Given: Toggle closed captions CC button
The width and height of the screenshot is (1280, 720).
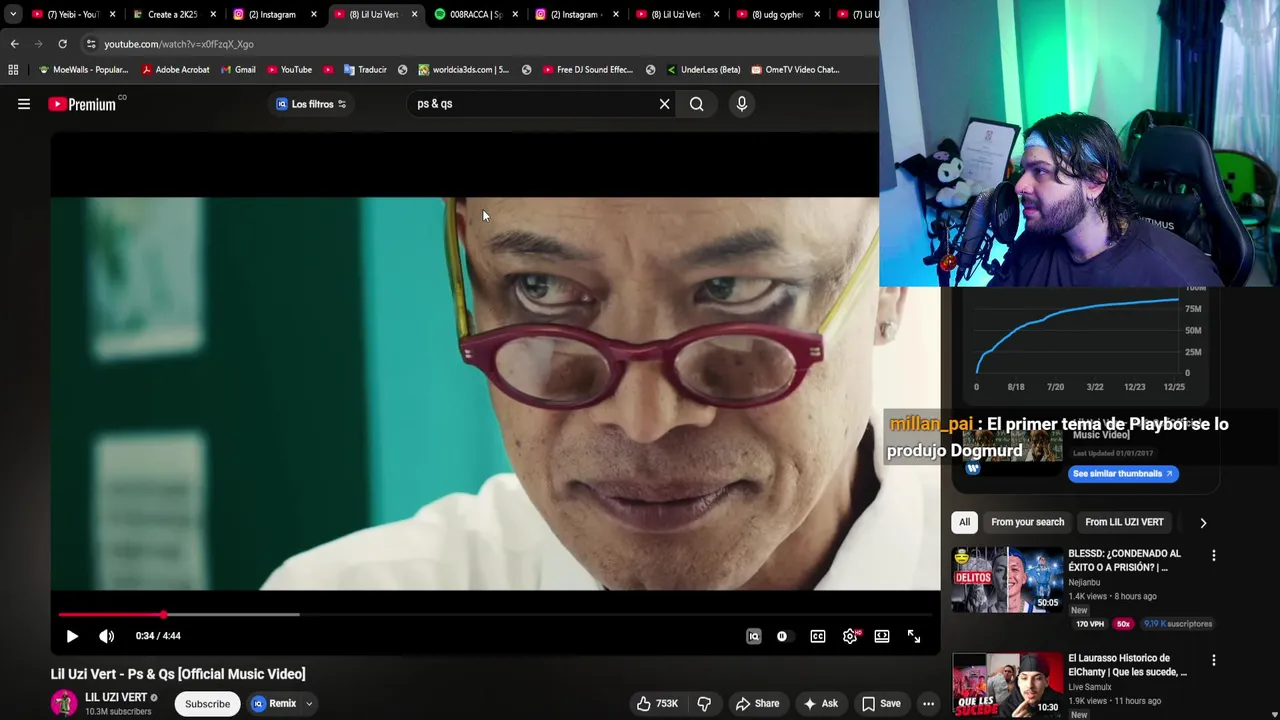Looking at the screenshot, I should pyautogui.click(x=818, y=636).
